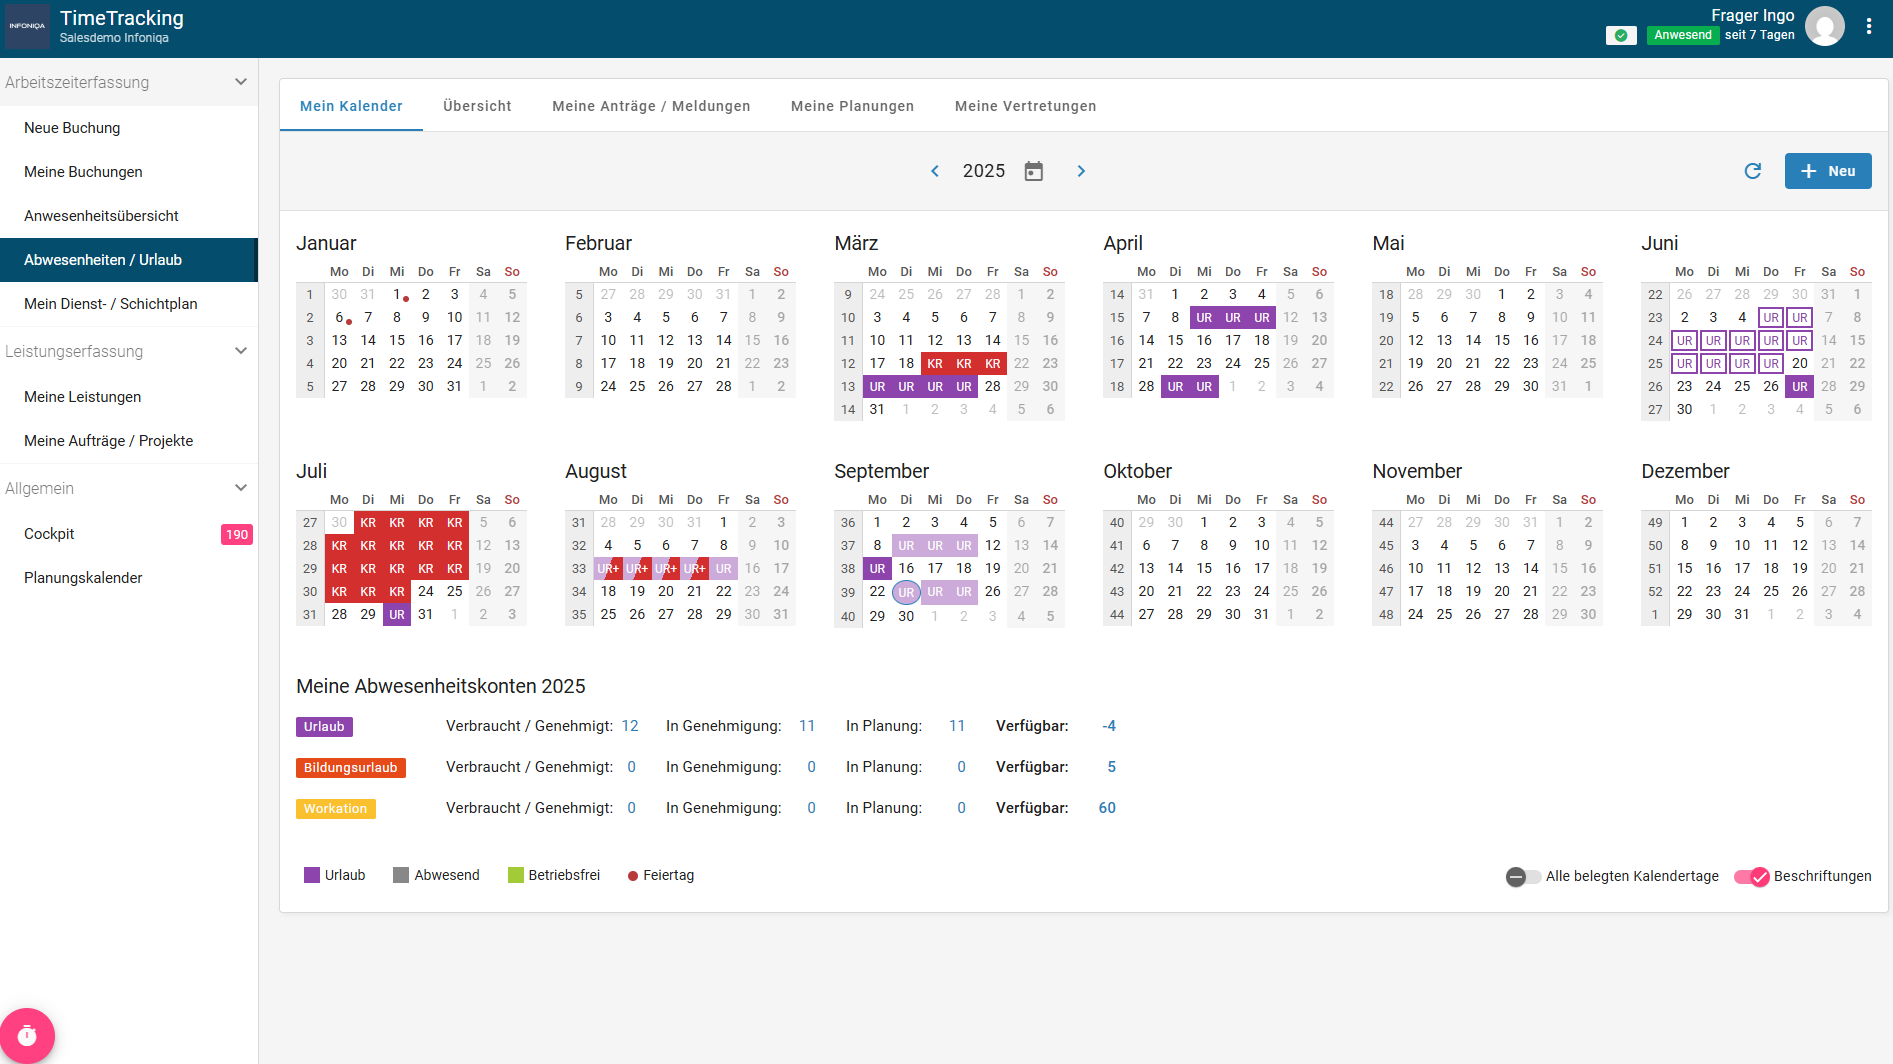
Task: Open Neue Buchung in sidebar
Action: (x=129, y=128)
